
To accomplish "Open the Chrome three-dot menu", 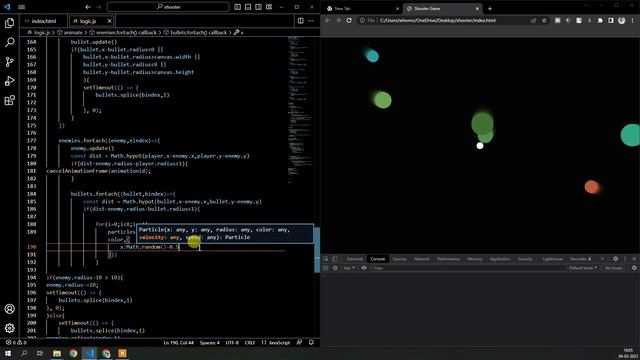I will (632, 20).
